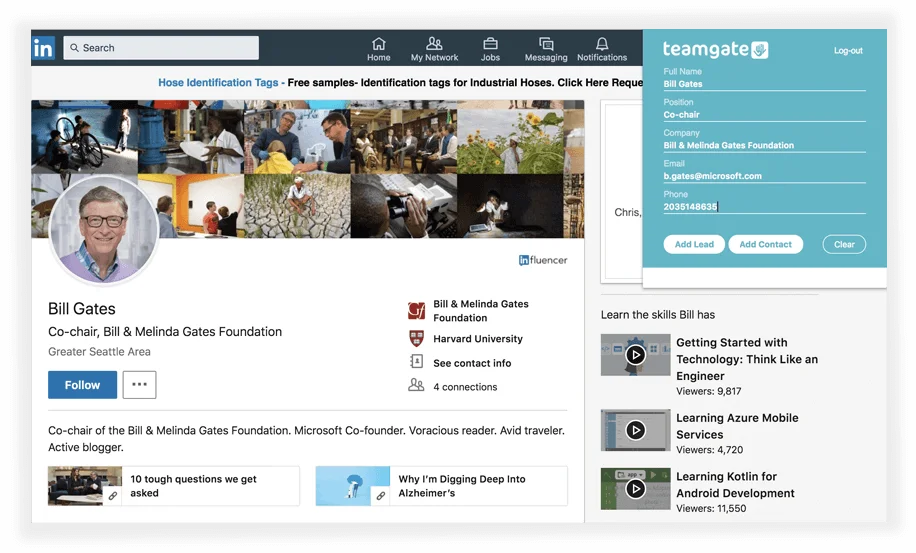Click the 10 tough questions article thumbnail

click(x=85, y=486)
